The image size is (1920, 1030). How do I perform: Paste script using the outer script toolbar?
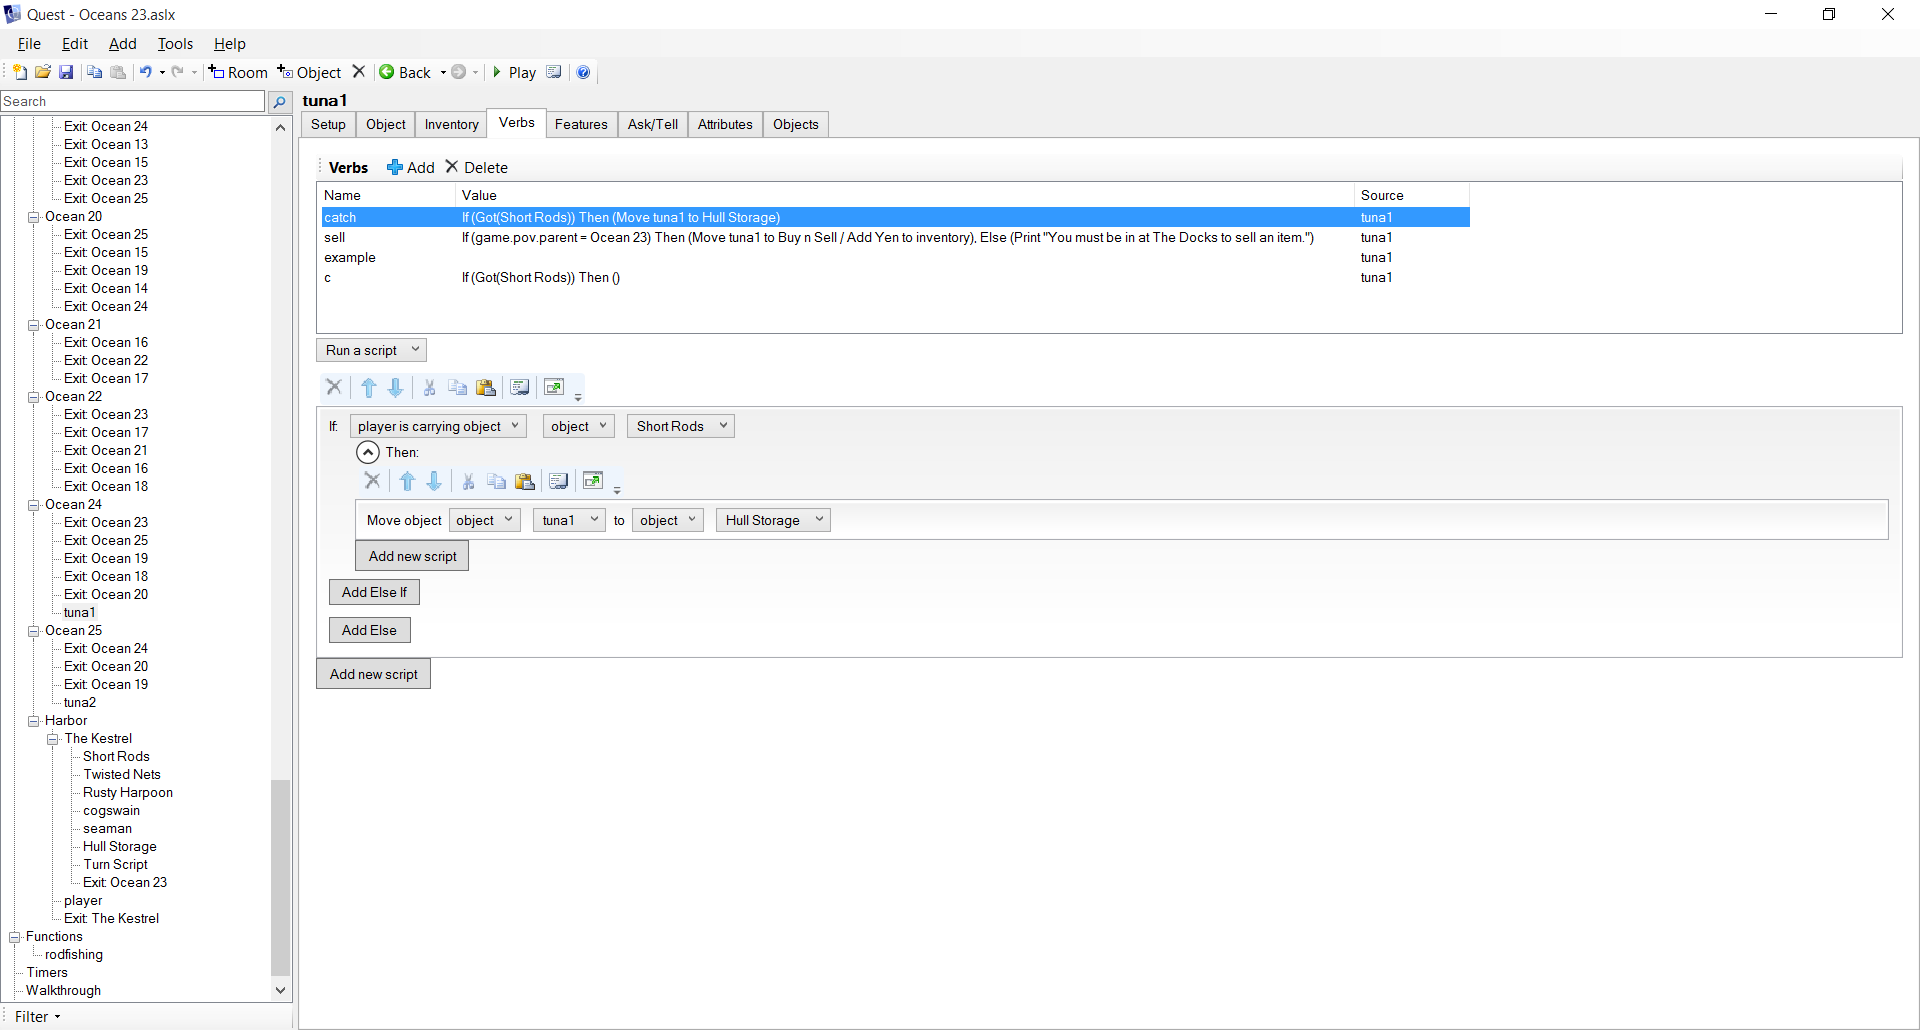[486, 388]
